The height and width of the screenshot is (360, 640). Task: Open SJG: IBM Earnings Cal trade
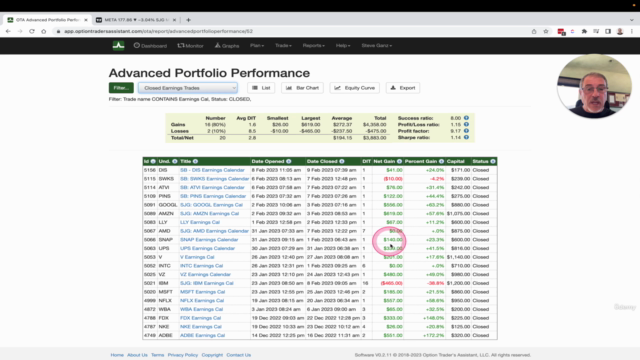207,283
